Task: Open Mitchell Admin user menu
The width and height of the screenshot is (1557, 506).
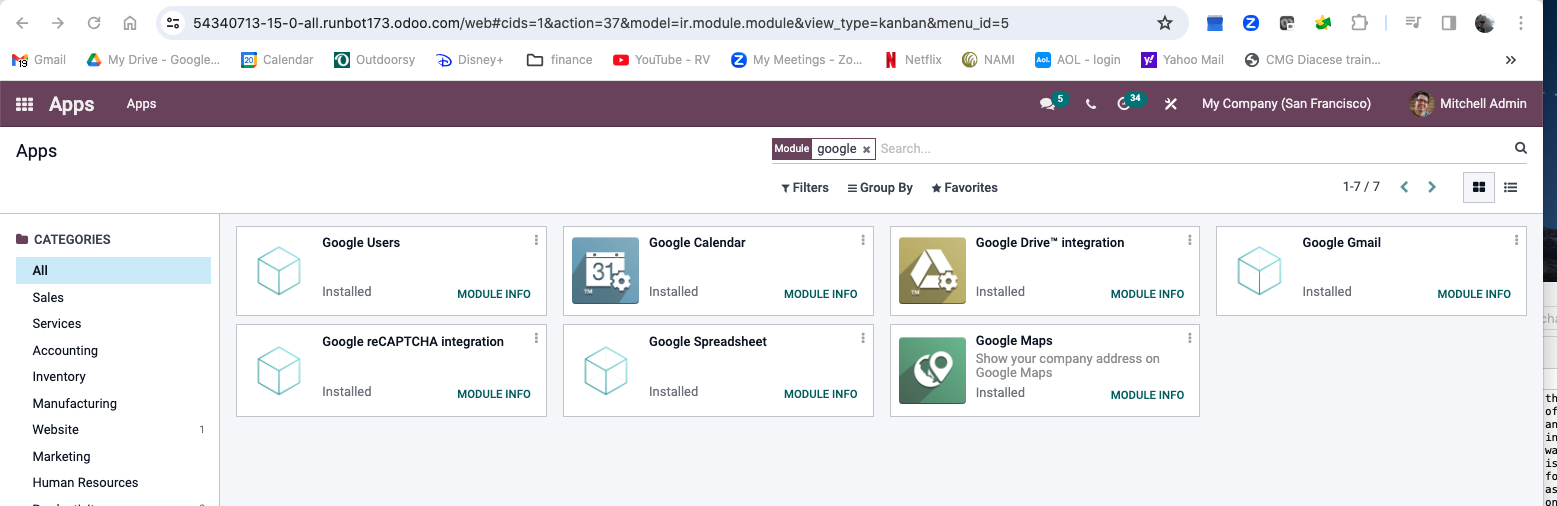Action: [1468, 104]
